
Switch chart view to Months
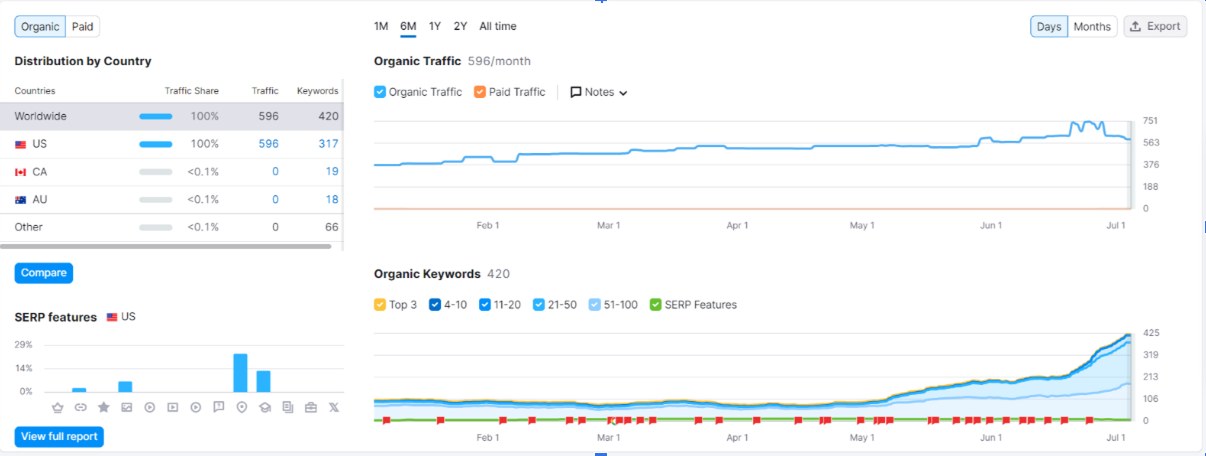pos(1092,27)
